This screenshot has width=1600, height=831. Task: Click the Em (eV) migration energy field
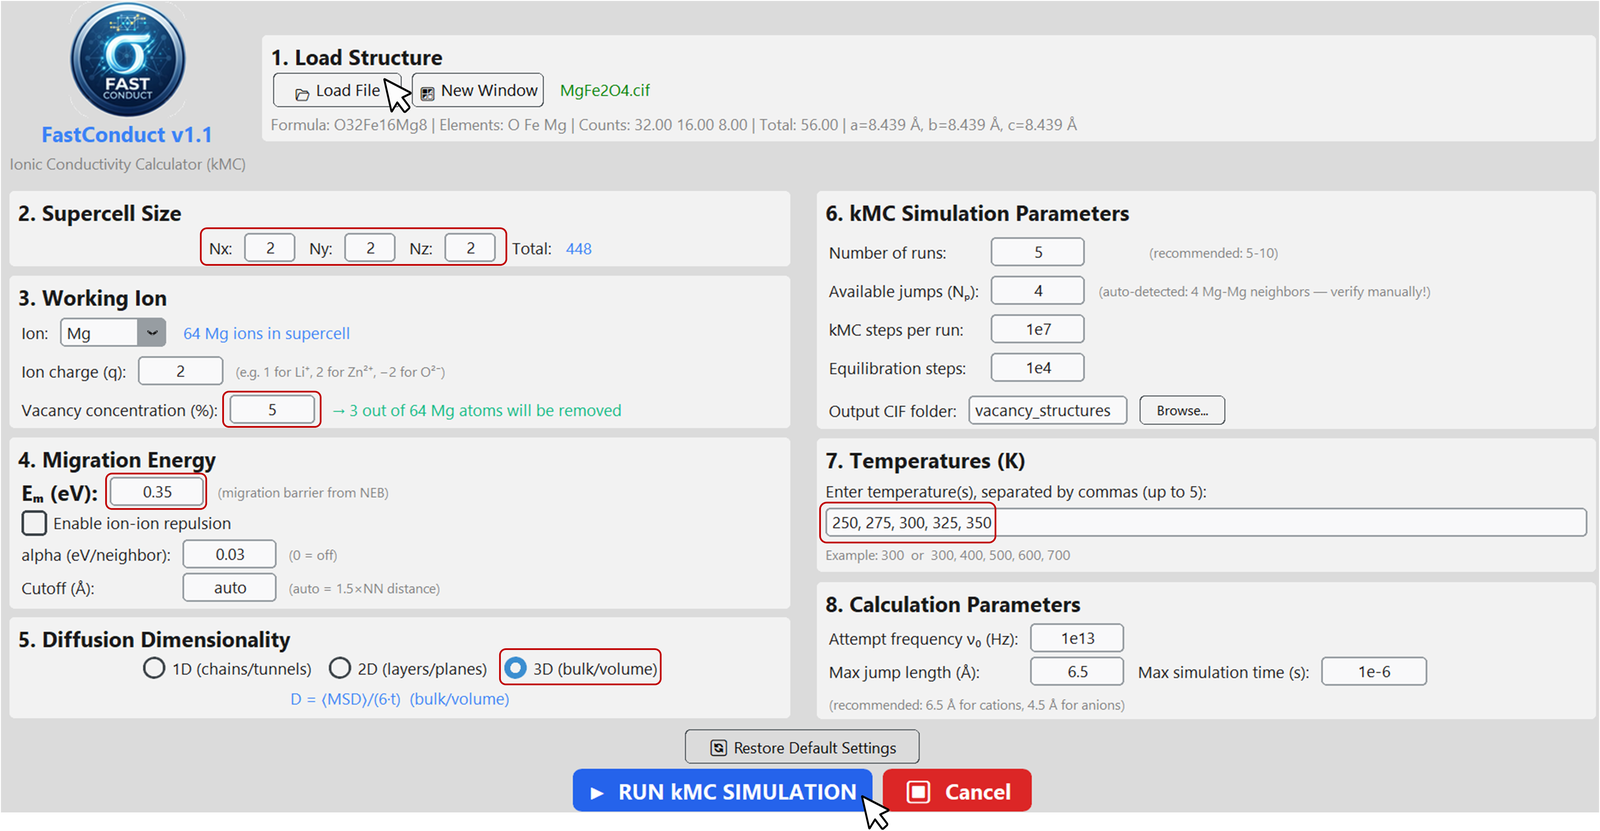(157, 492)
